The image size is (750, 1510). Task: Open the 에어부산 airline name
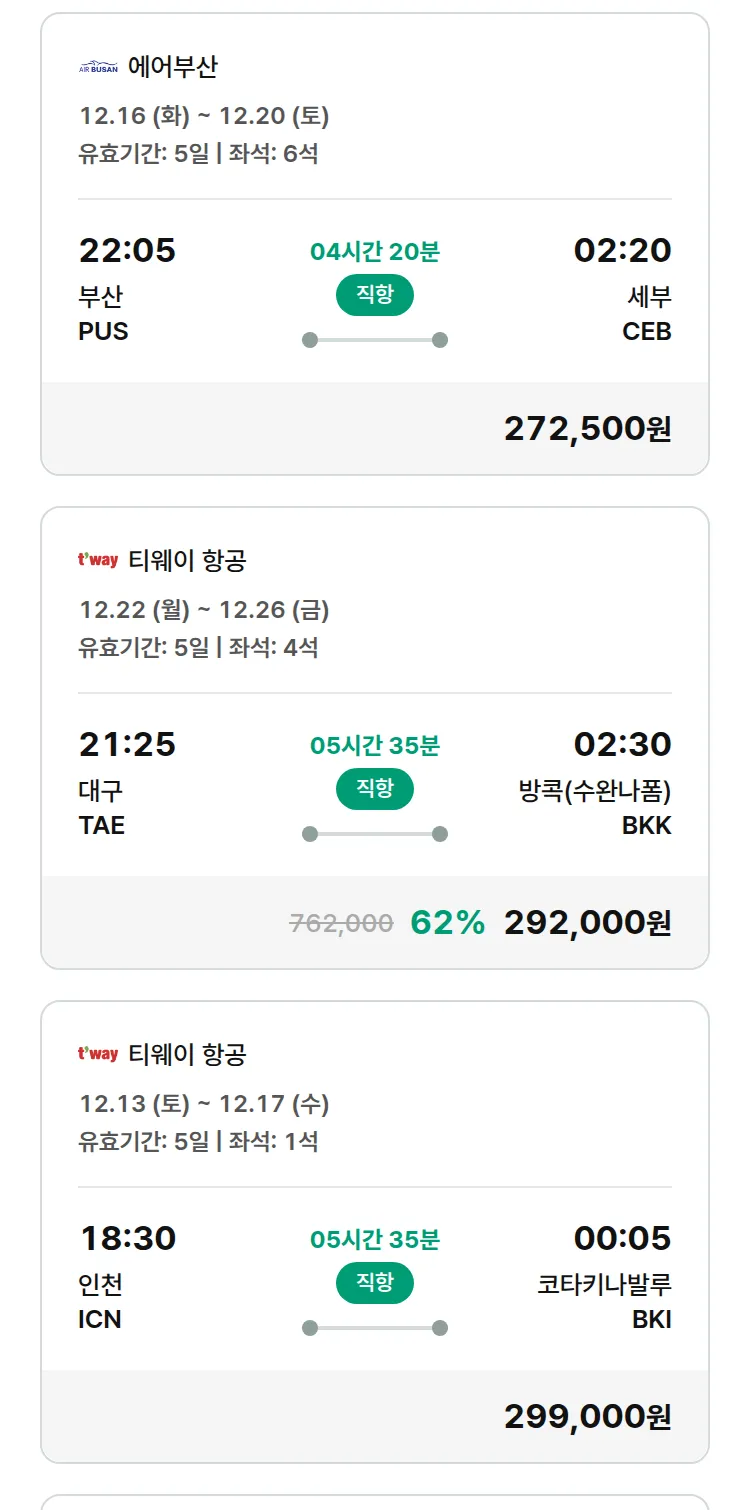(x=173, y=68)
